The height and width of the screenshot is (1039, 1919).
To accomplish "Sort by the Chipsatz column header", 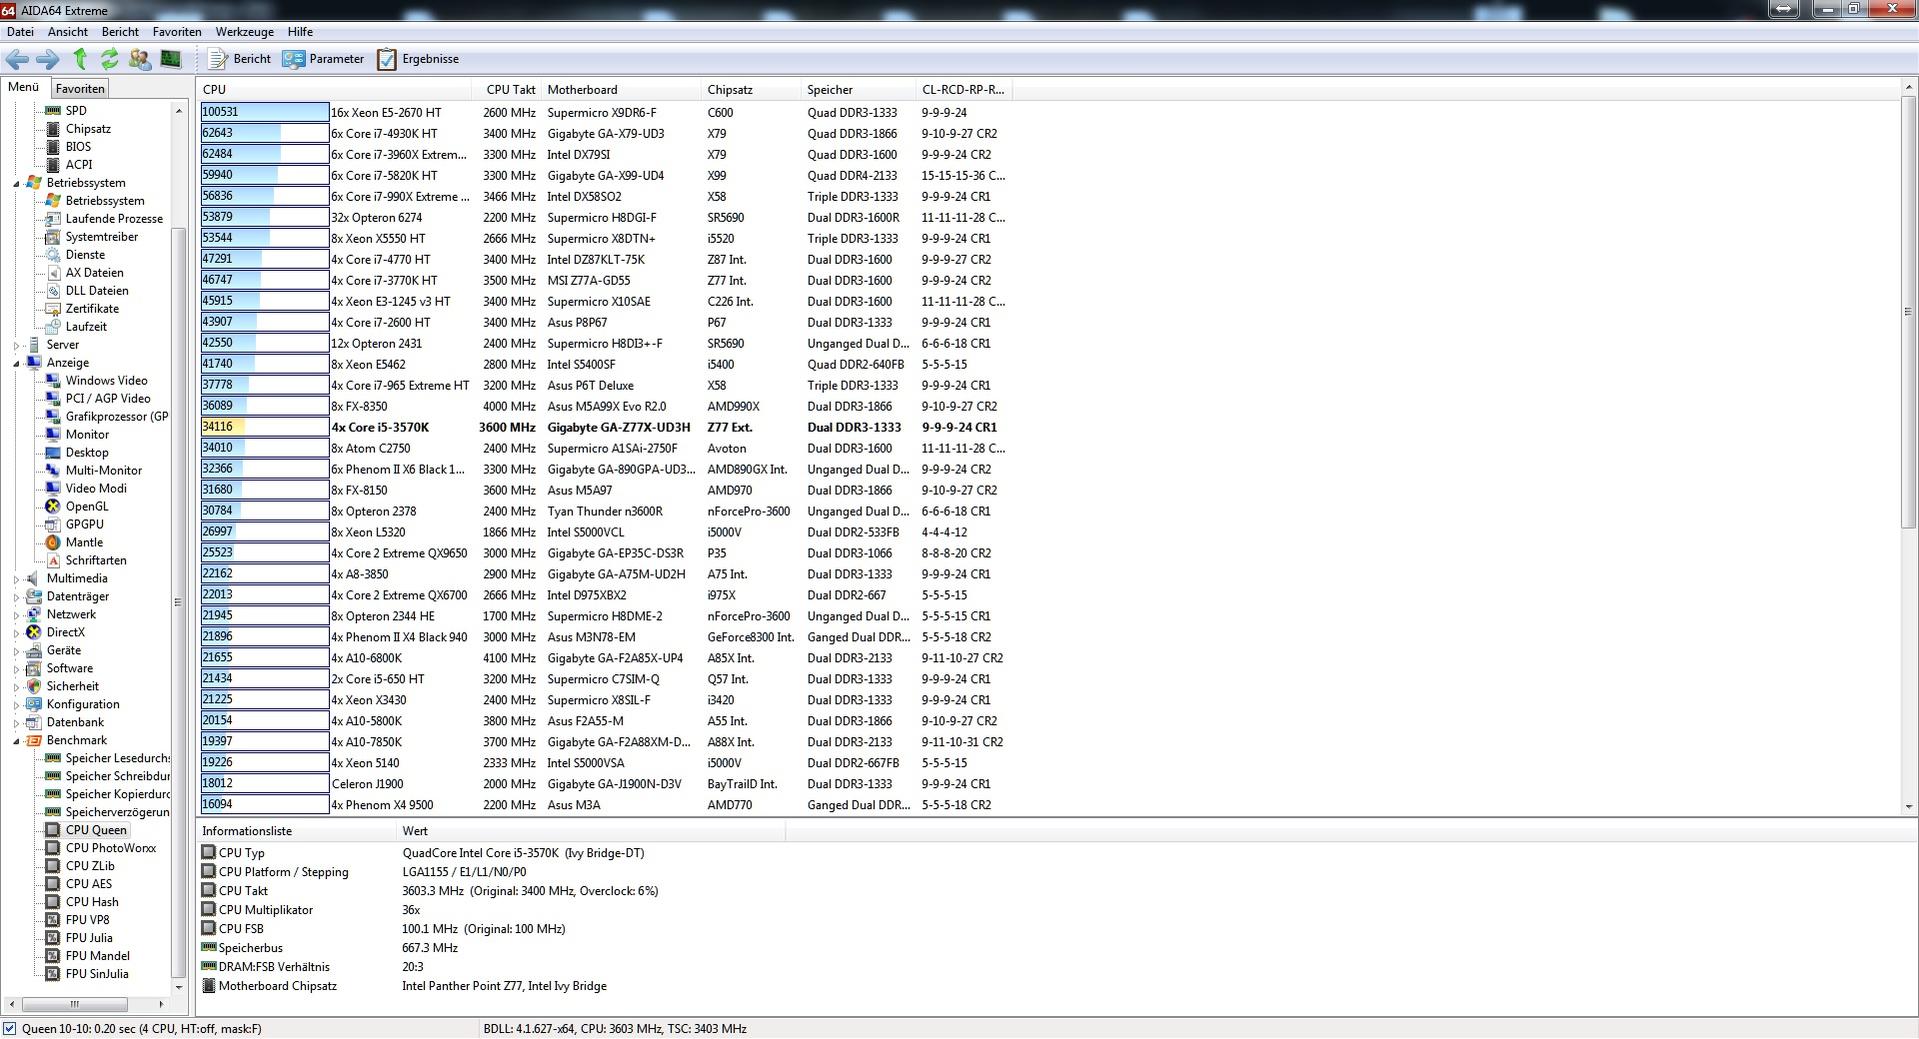I will pyautogui.click(x=751, y=90).
